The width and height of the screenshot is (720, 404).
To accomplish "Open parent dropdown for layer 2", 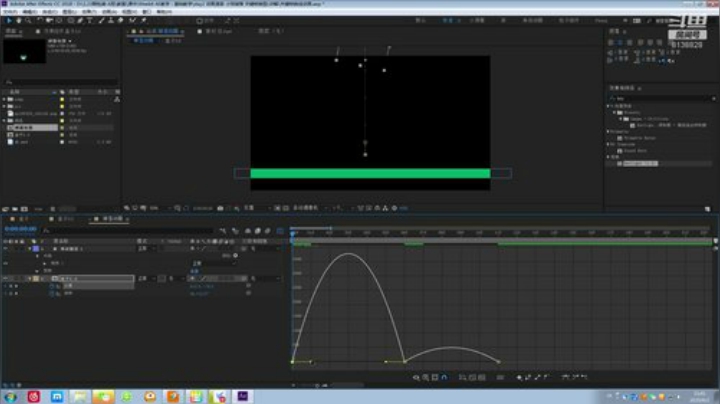I will (266, 279).
